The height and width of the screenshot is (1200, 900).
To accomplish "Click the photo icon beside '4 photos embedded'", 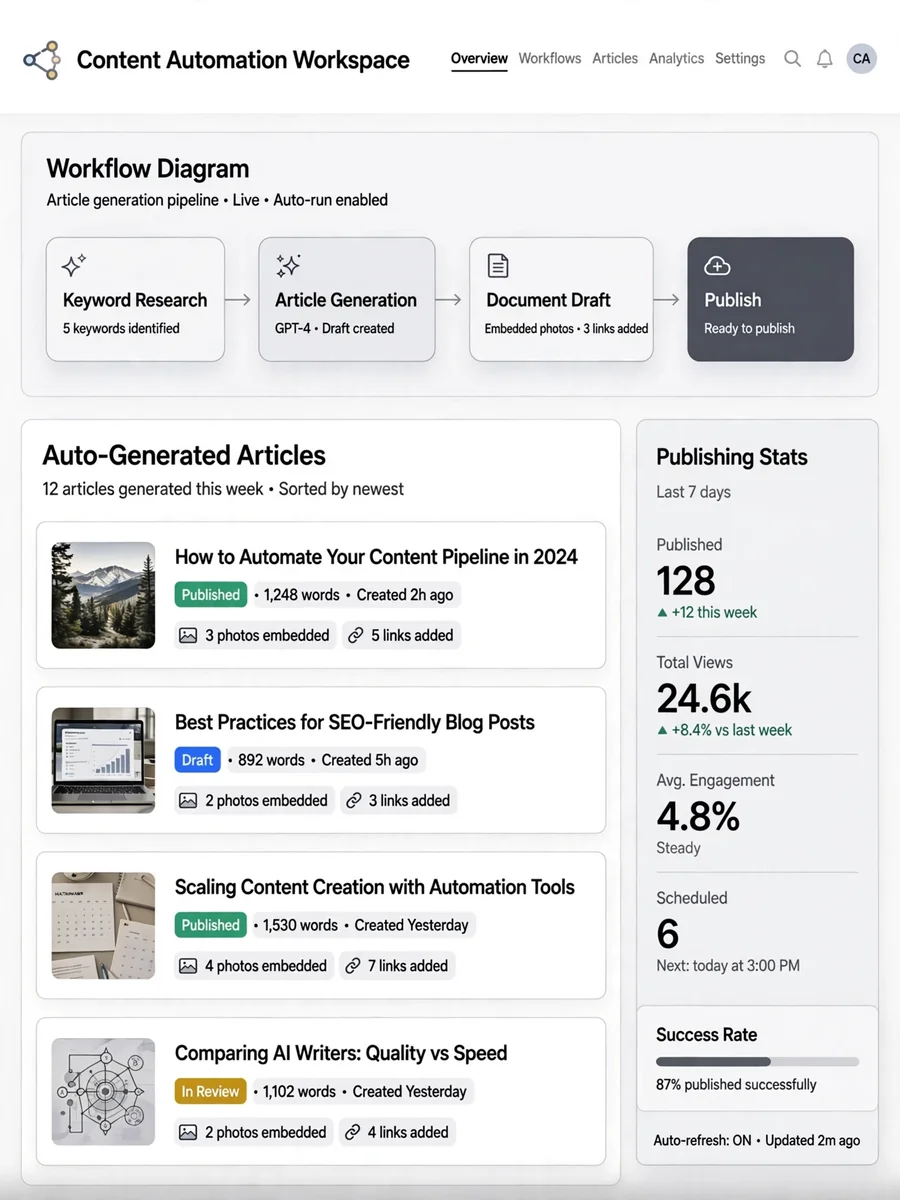I will 187,966.
